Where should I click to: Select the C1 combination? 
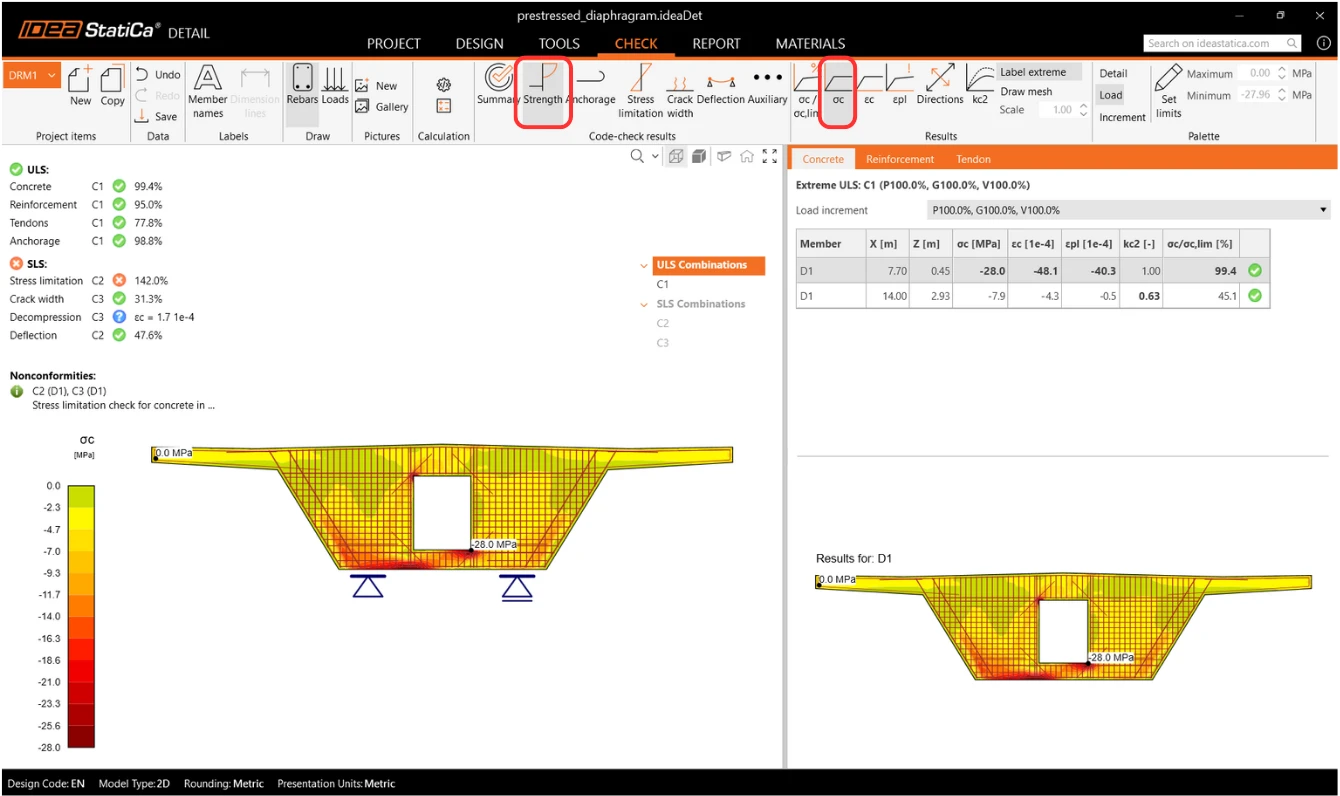point(663,284)
